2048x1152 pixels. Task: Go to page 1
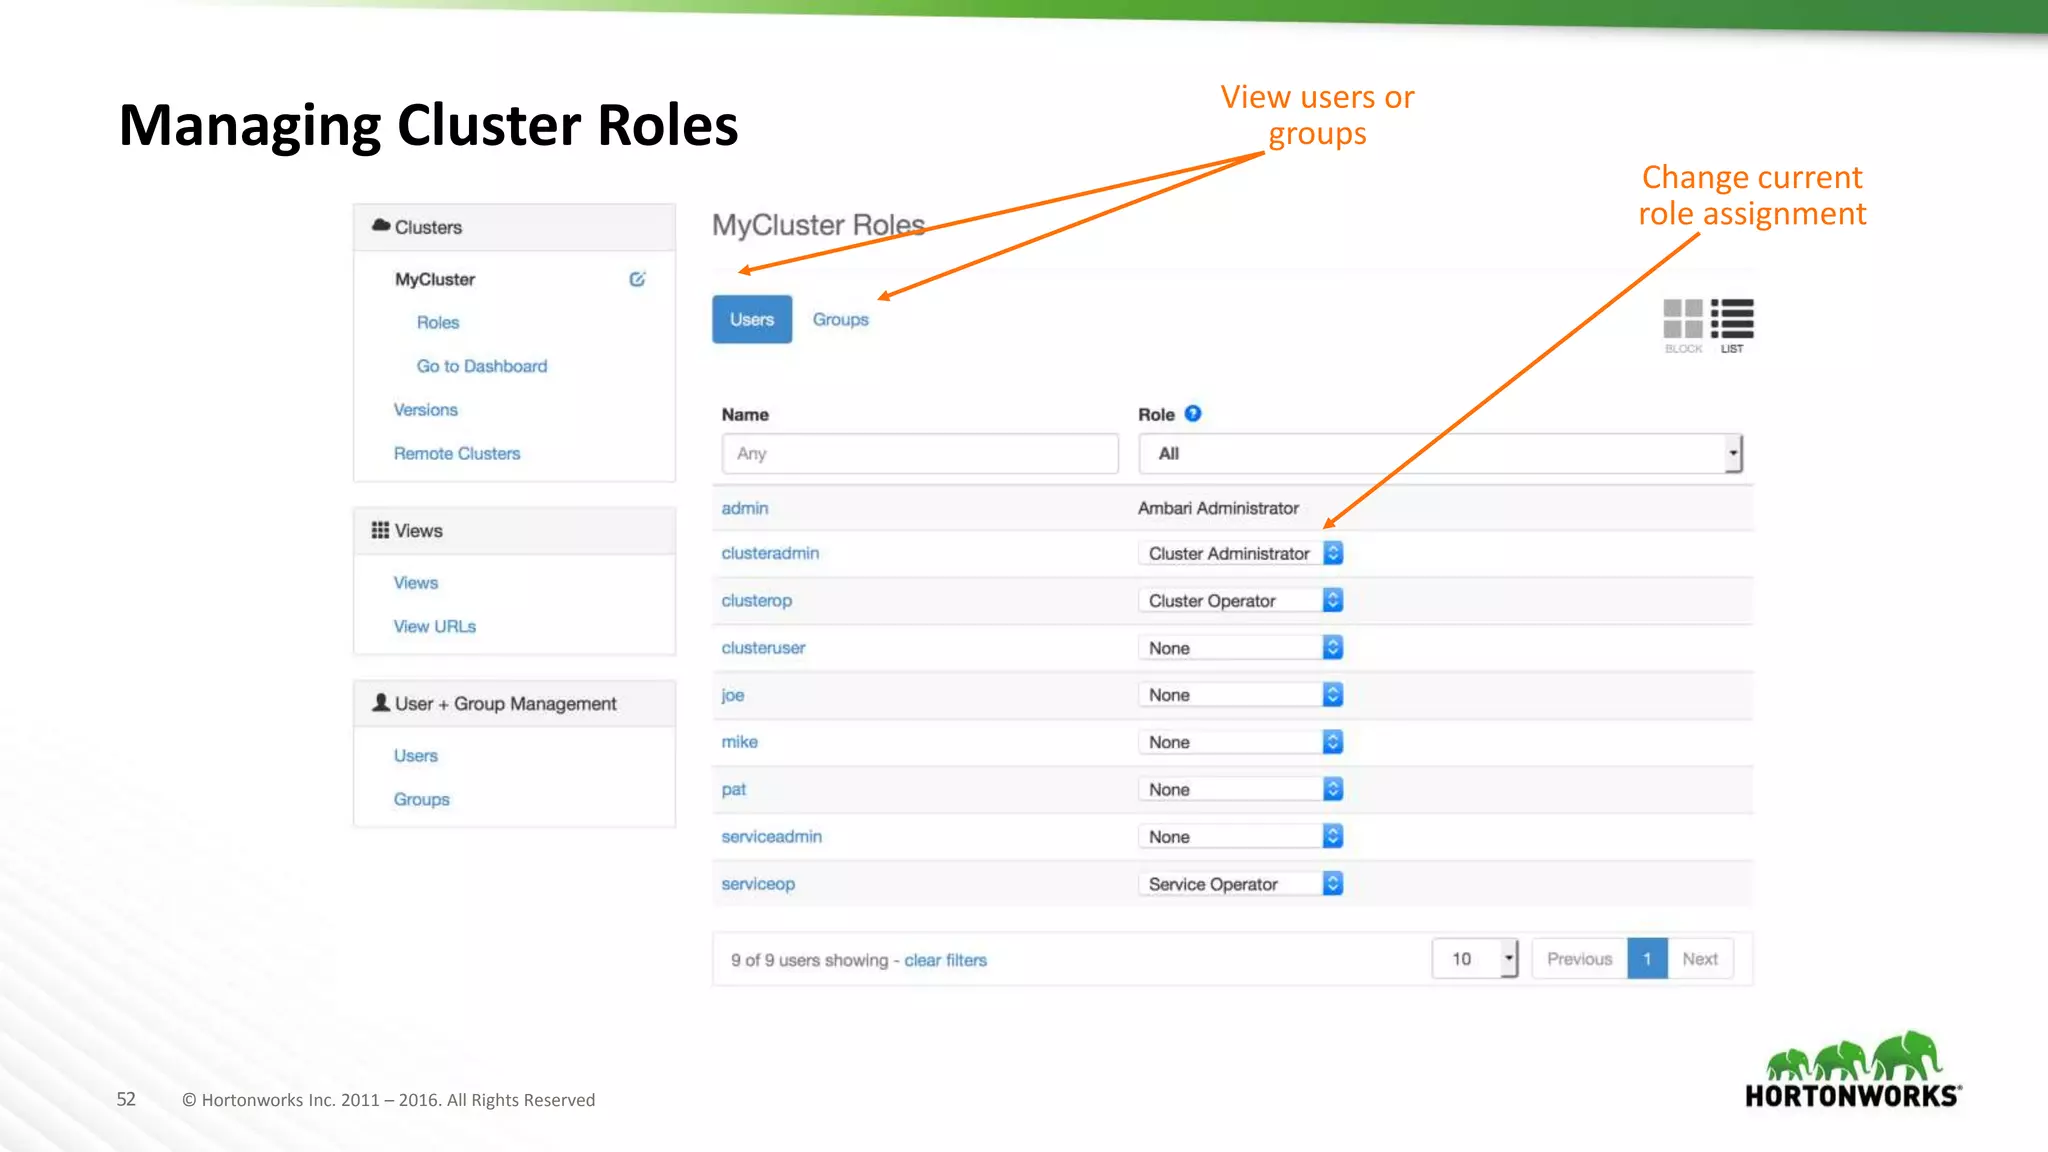tap(1647, 959)
